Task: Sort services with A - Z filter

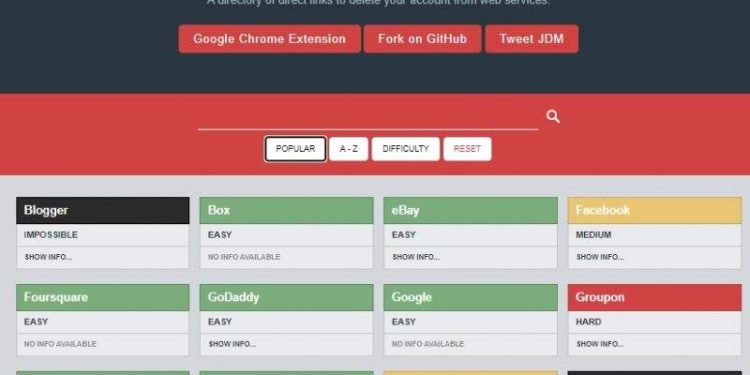Action: coord(349,149)
